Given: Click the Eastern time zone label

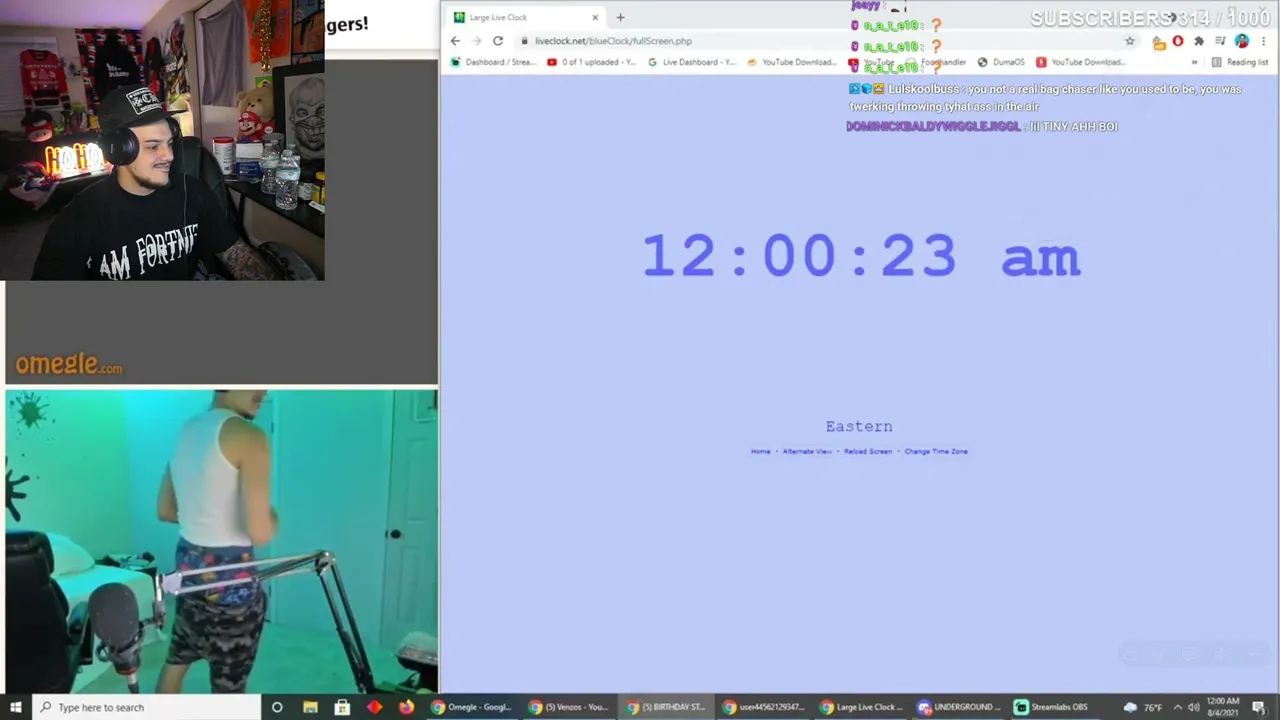Looking at the screenshot, I should [859, 426].
